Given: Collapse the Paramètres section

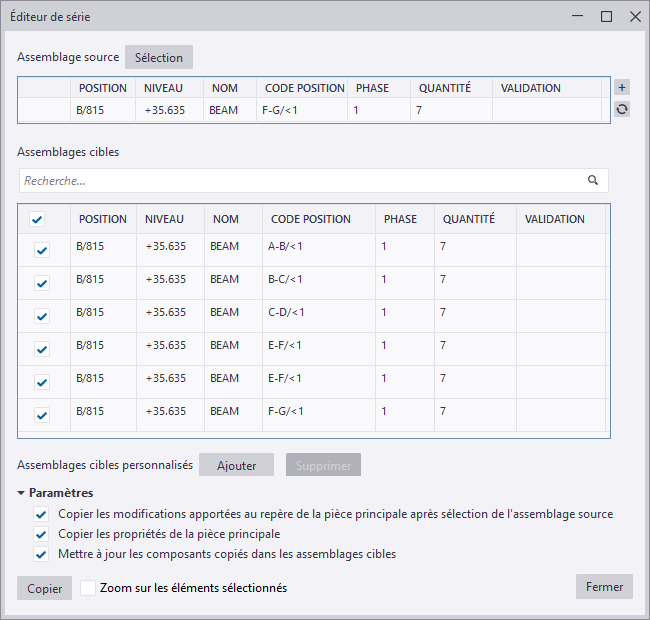Looking at the screenshot, I should tap(21, 493).
